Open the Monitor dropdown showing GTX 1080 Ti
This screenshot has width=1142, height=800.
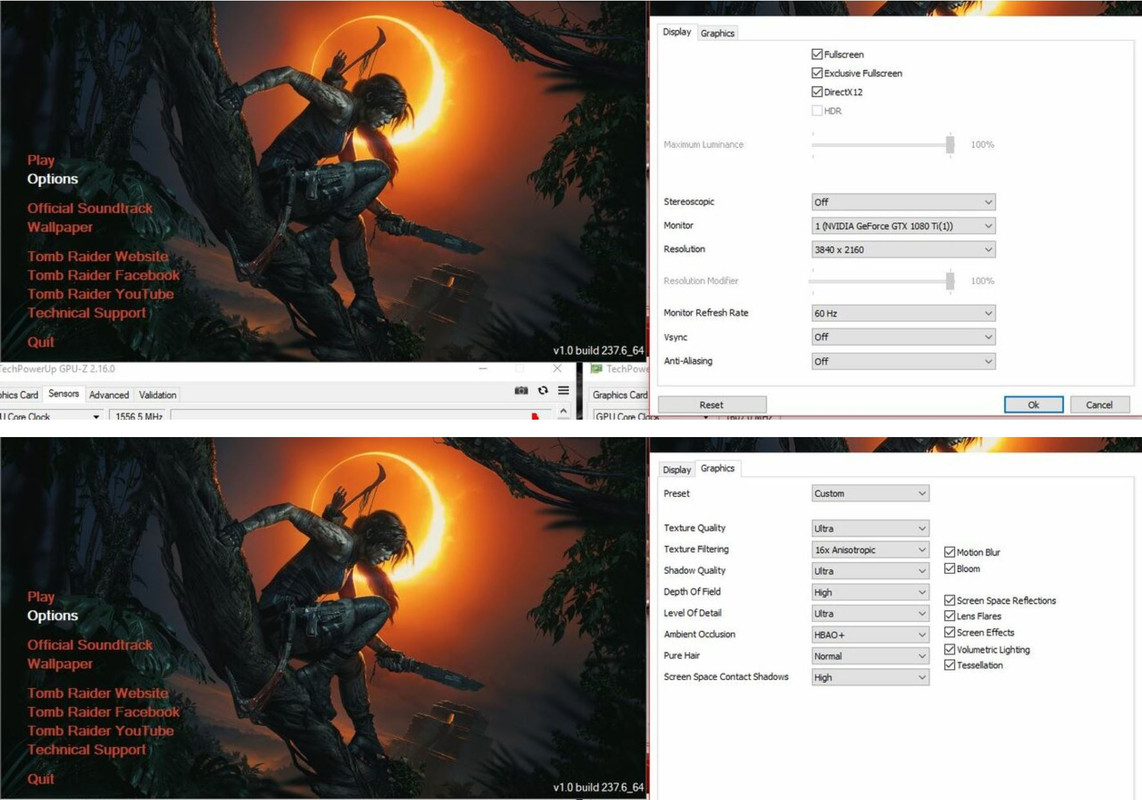[903, 226]
